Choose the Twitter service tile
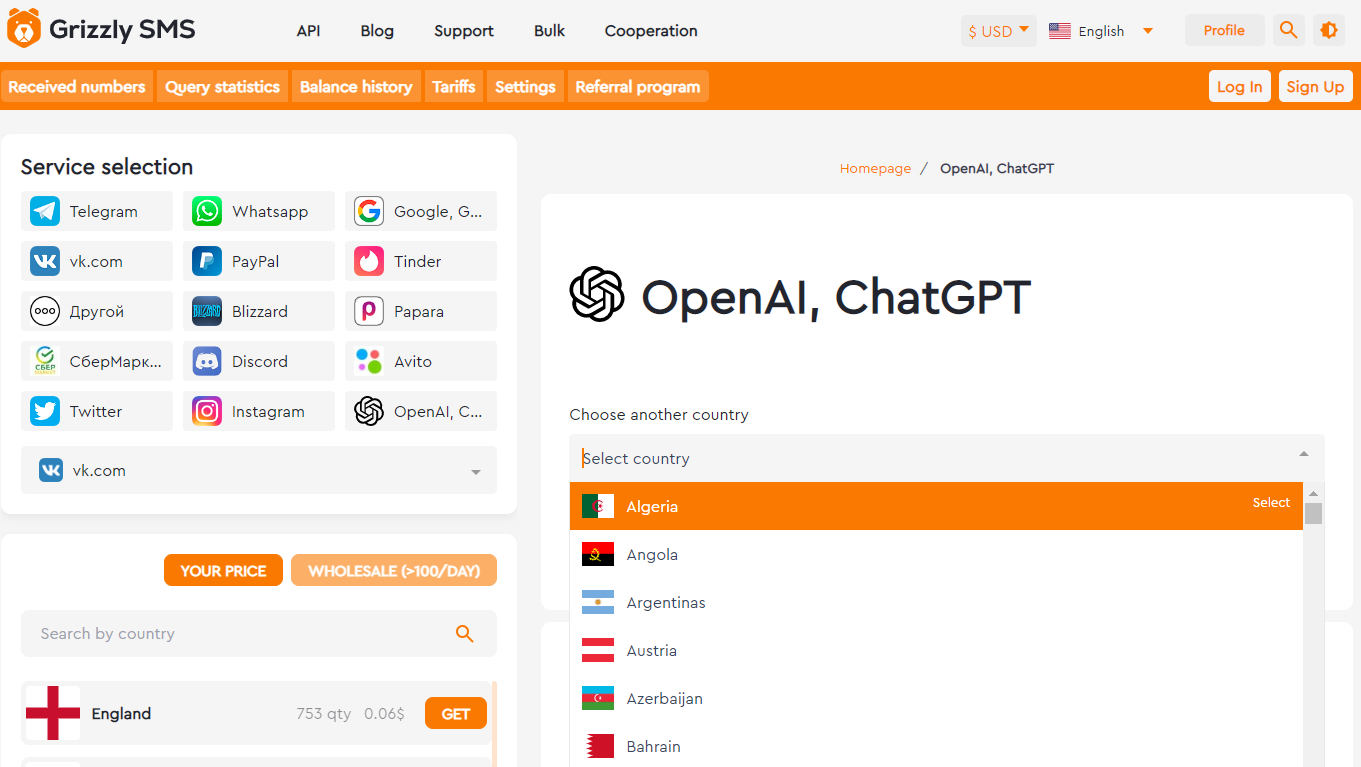 click(x=97, y=411)
